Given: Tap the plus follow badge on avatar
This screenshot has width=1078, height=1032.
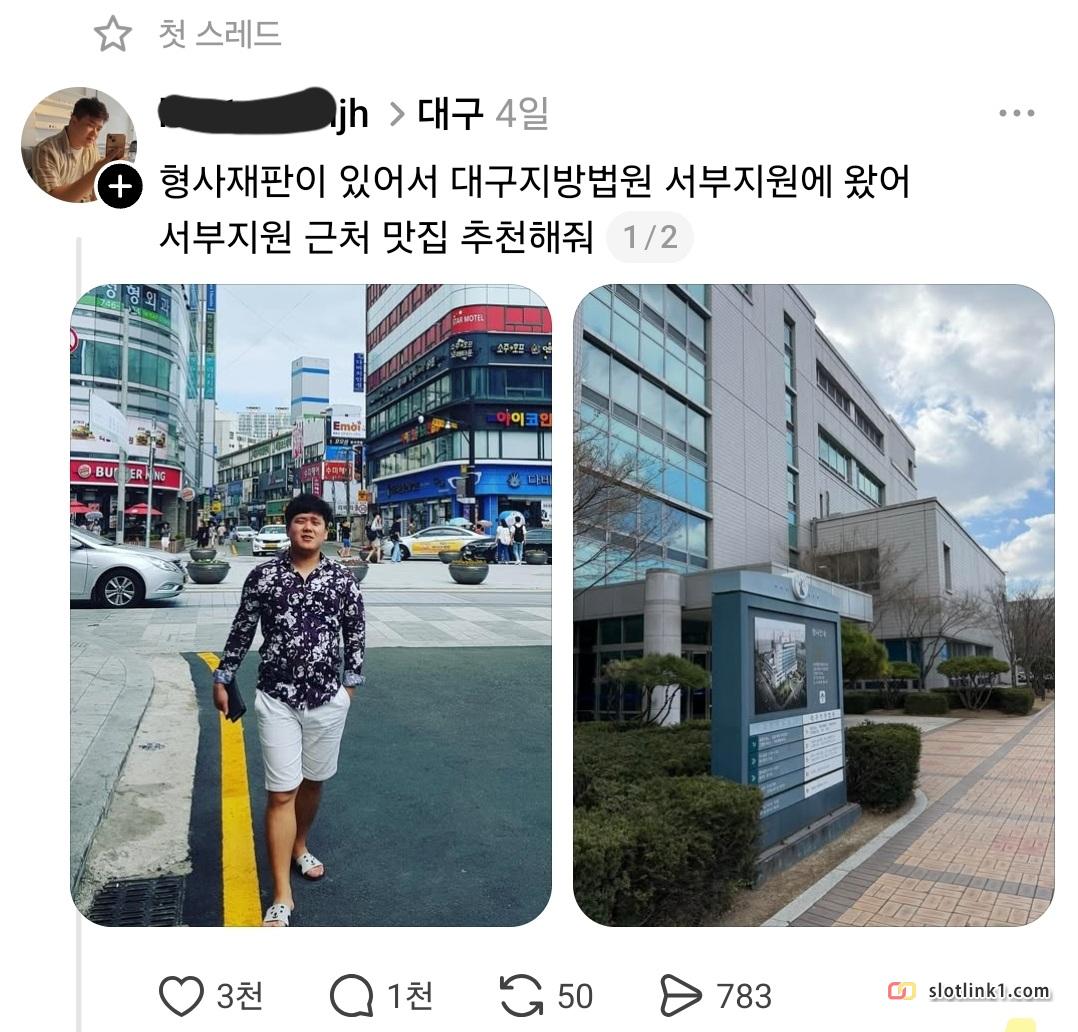Looking at the screenshot, I should point(120,186).
